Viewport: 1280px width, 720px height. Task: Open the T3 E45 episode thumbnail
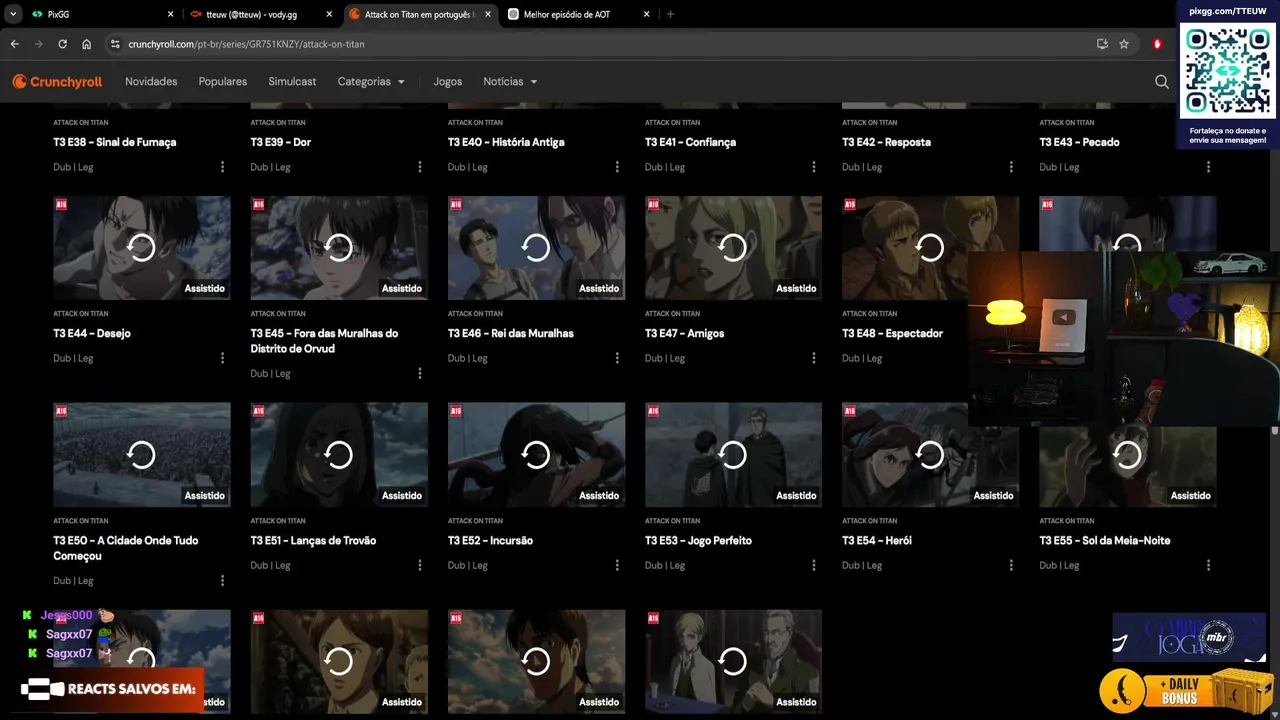(x=339, y=247)
